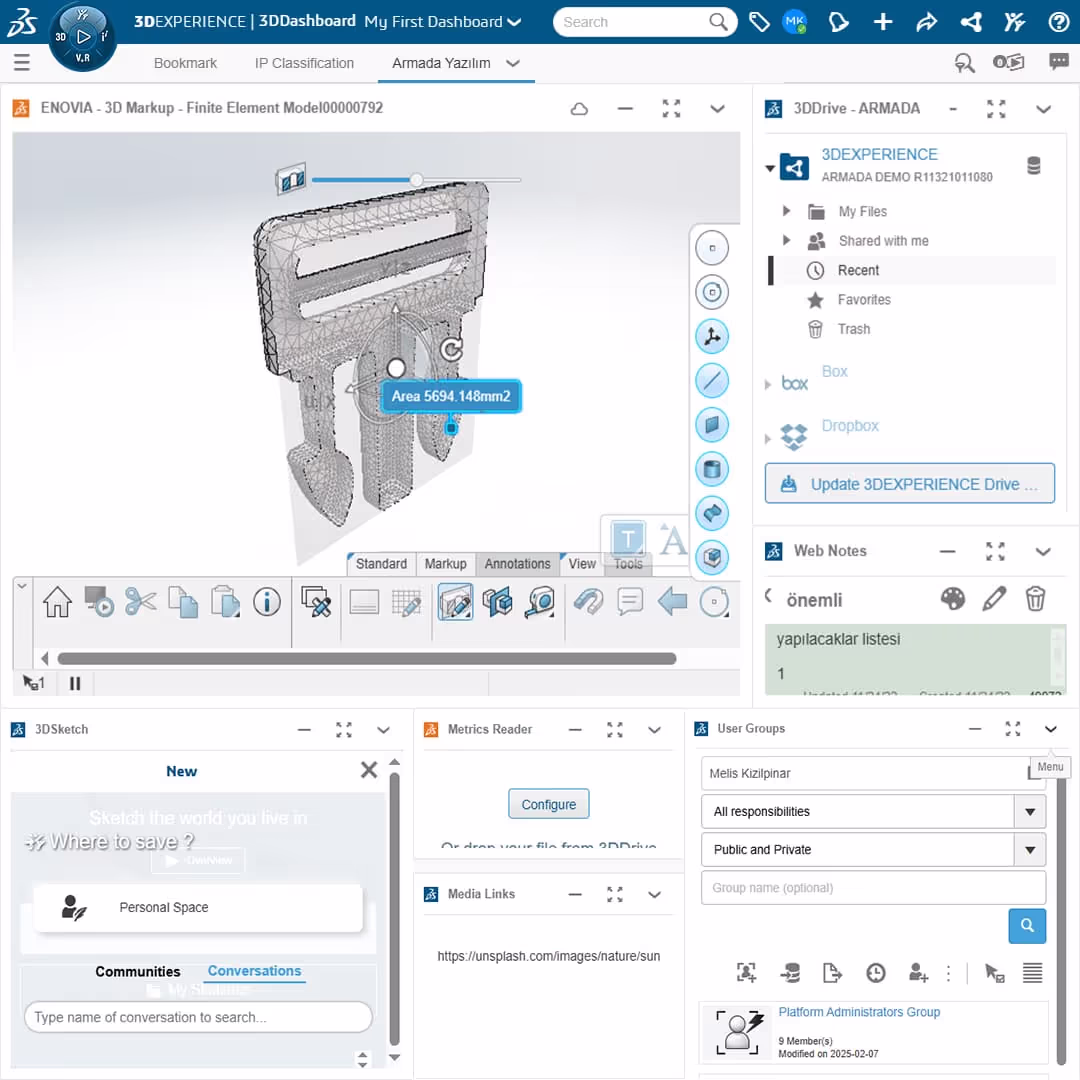The image size is (1080, 1080).
Task: Click the Configure button in Metrics Reader
Action: tap(548, 804)
